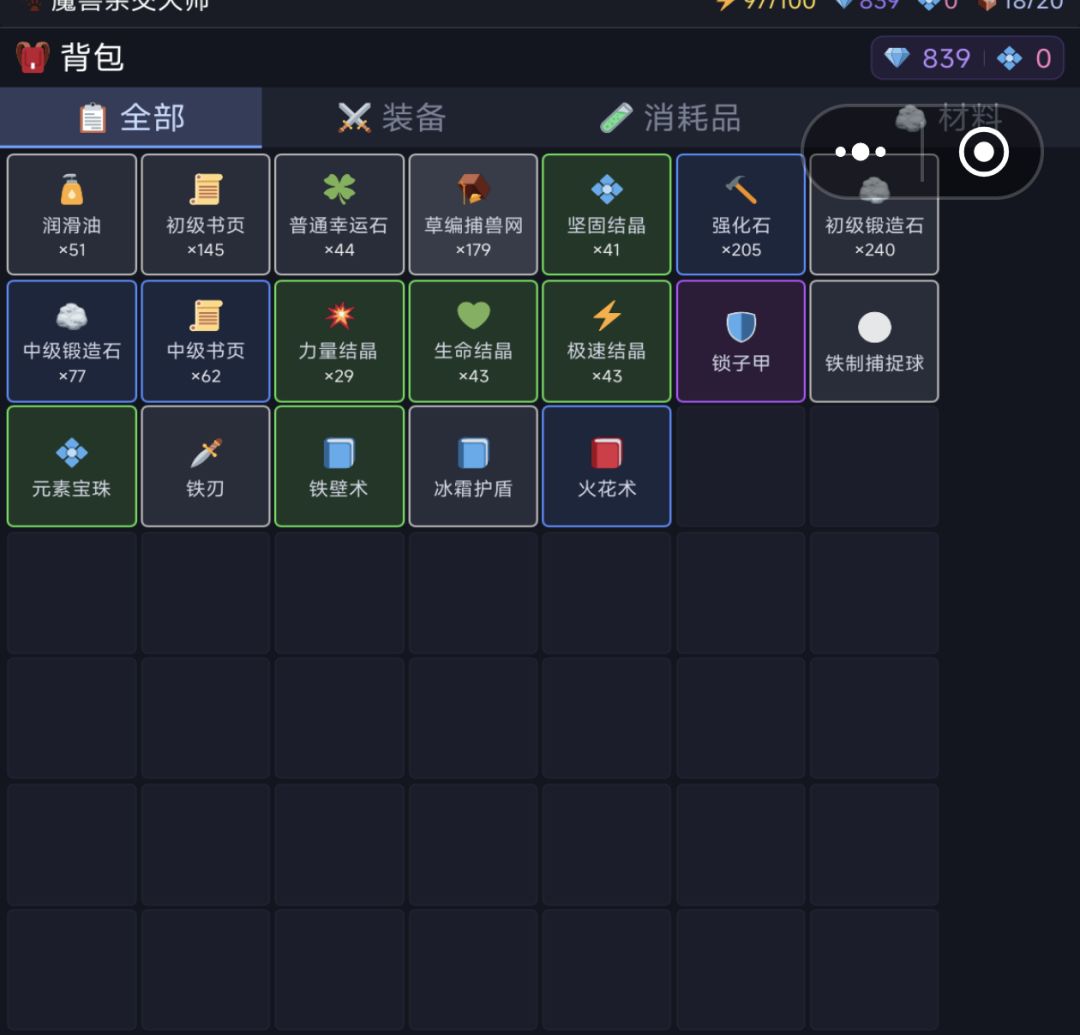Switch to the 全部 tab
The height and width of the screenshot is (1035, 1080).
[x=131, y=118]
